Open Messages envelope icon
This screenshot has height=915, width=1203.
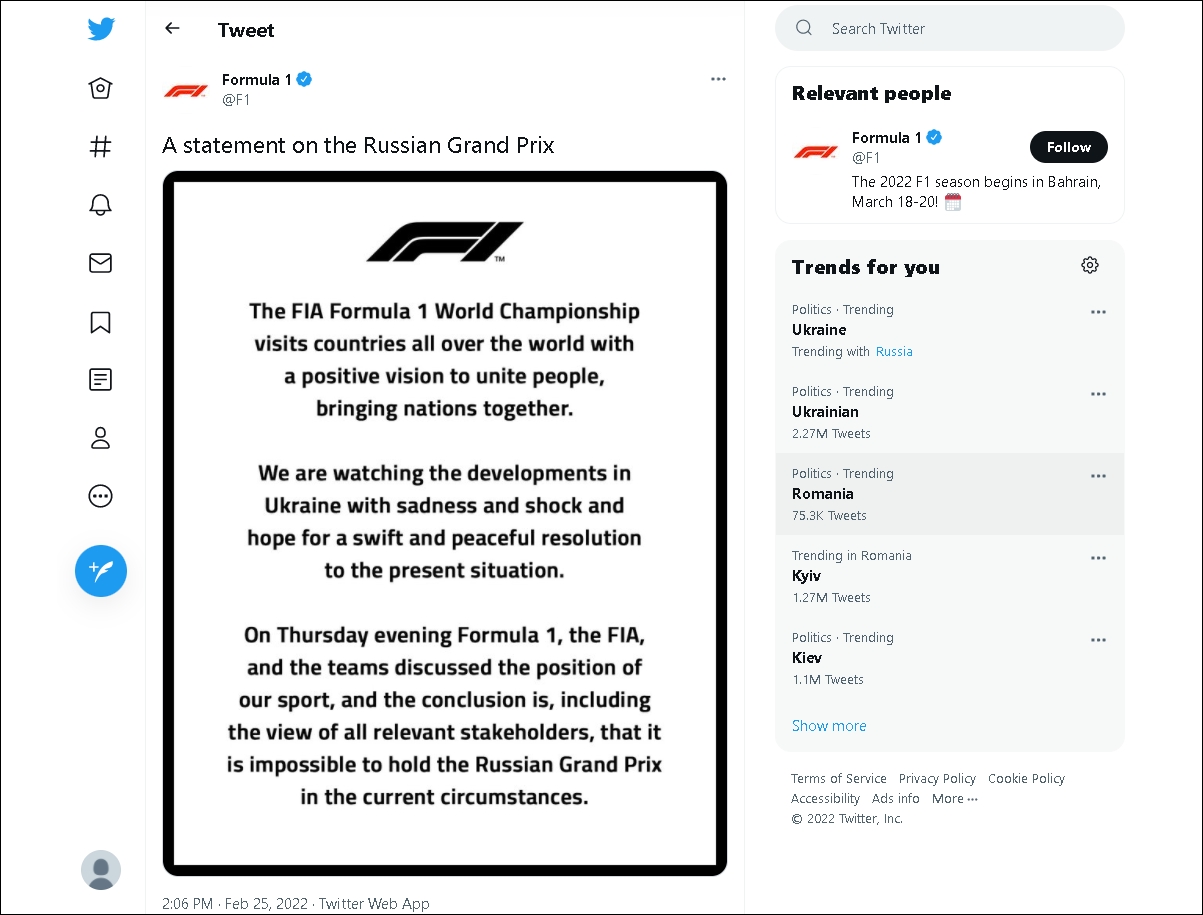(100, 263)
